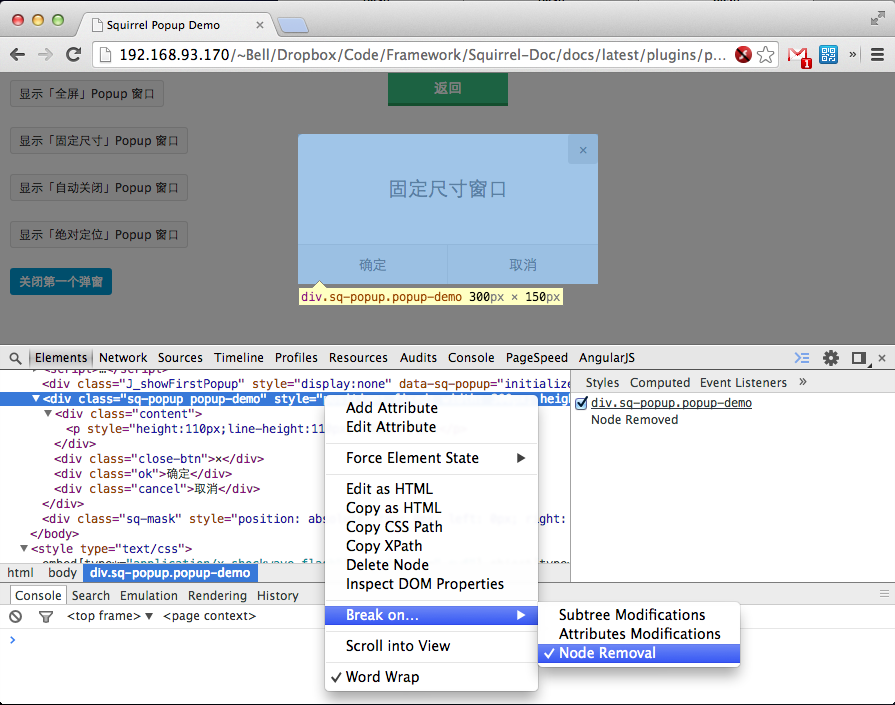
Task: Open the Gmail extension icon
Action: tap(799, 56)
